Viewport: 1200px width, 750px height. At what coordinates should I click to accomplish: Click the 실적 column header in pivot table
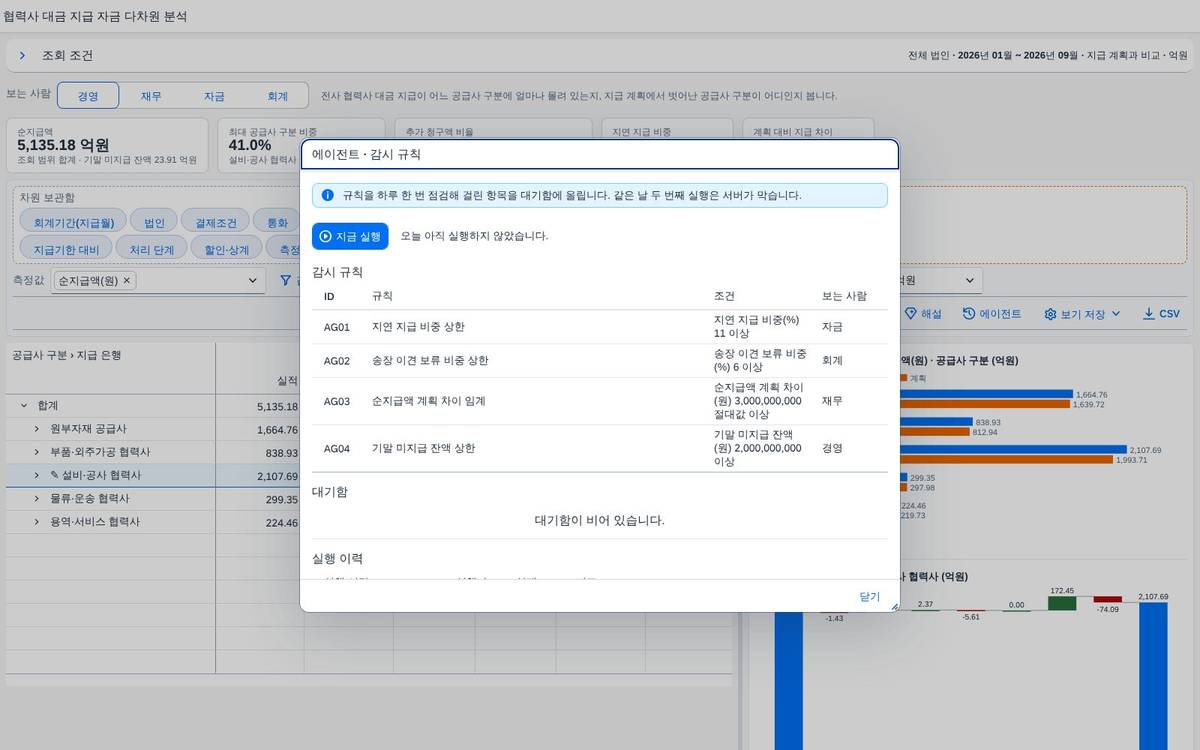pos(286,381)
